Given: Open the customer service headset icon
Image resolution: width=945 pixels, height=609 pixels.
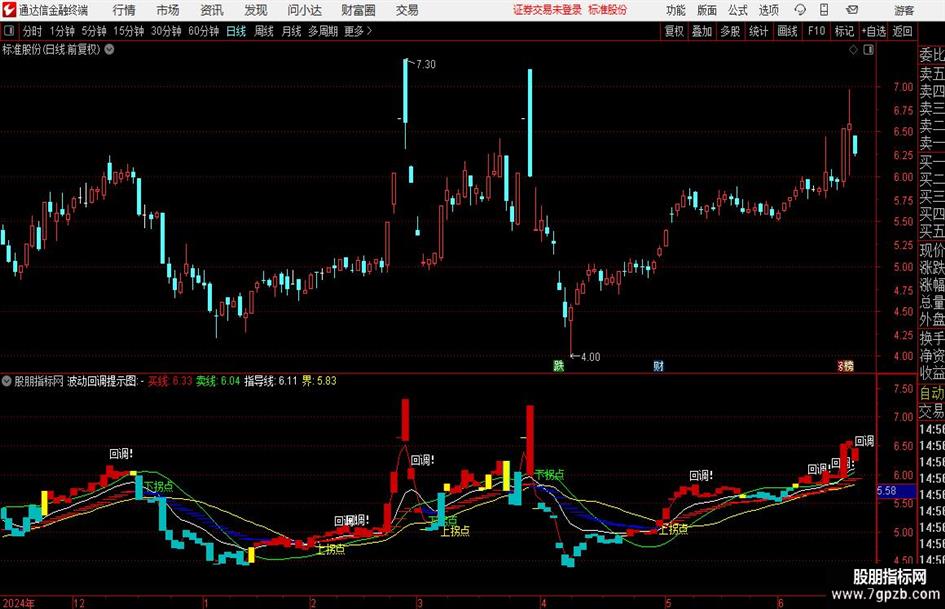Looking at the screenshot, I should [x=800, y=10].
